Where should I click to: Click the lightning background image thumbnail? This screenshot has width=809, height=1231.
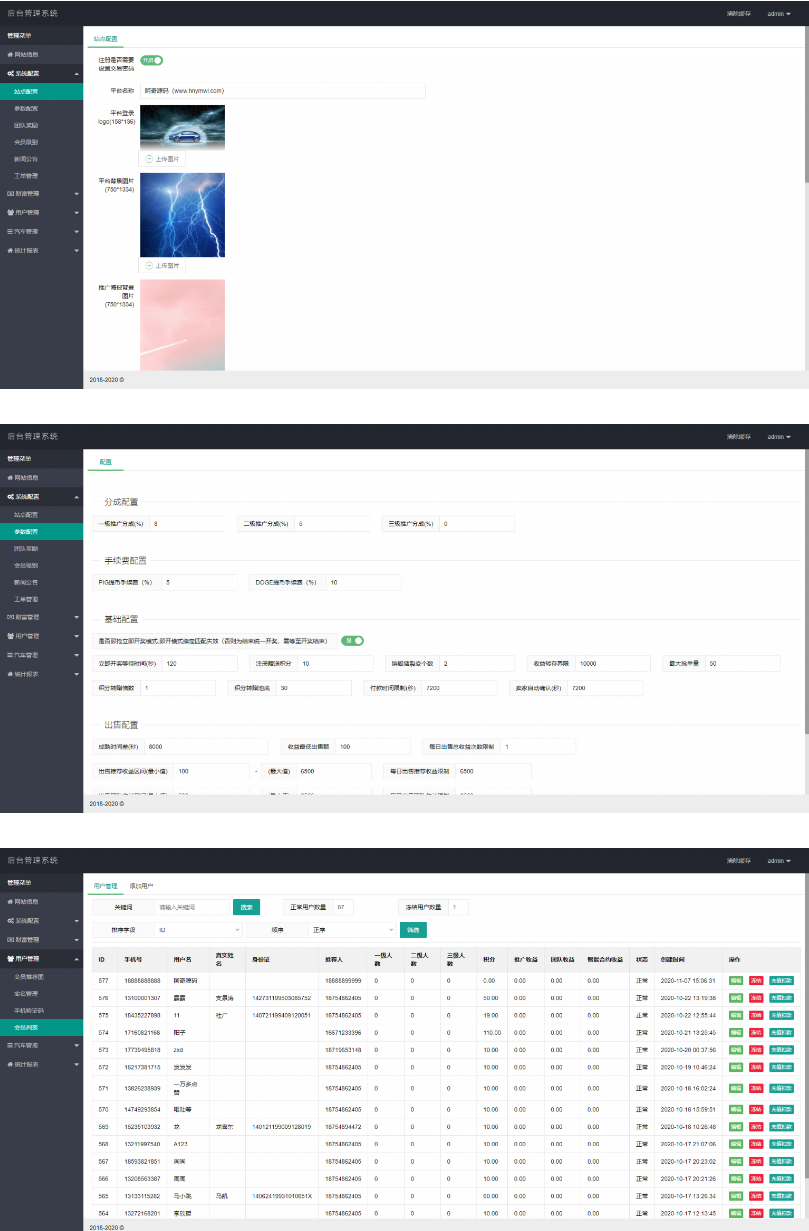(182, 215)
